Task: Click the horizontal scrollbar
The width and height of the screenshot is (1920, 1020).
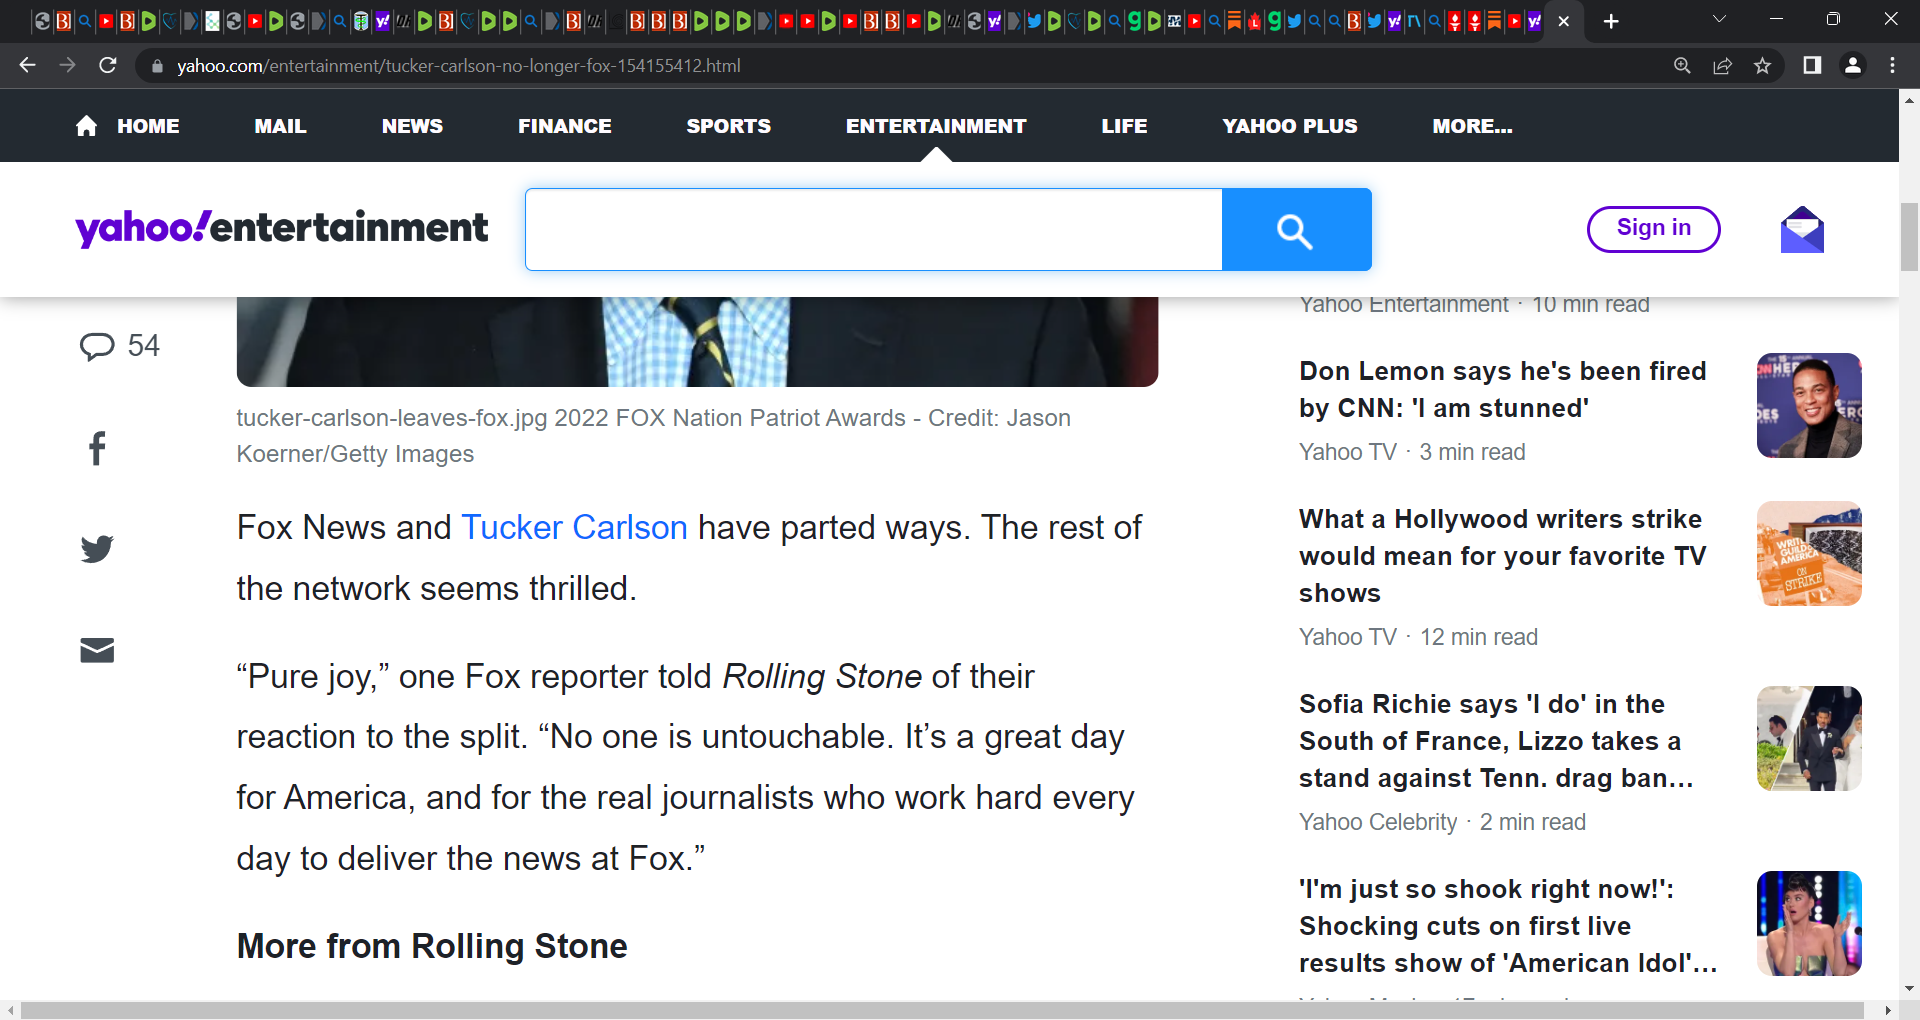Action: [x=941, y=1010]
